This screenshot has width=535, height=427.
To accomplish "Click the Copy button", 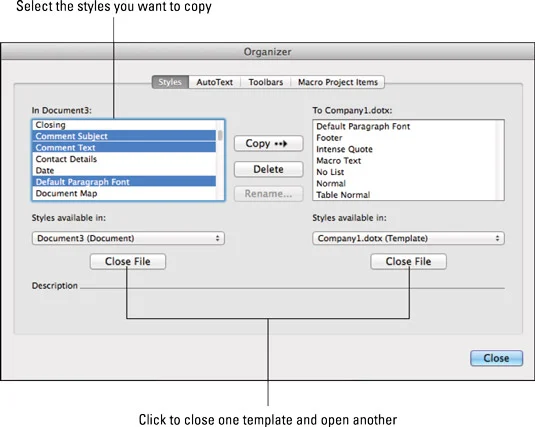I will (x=269, y=143).
